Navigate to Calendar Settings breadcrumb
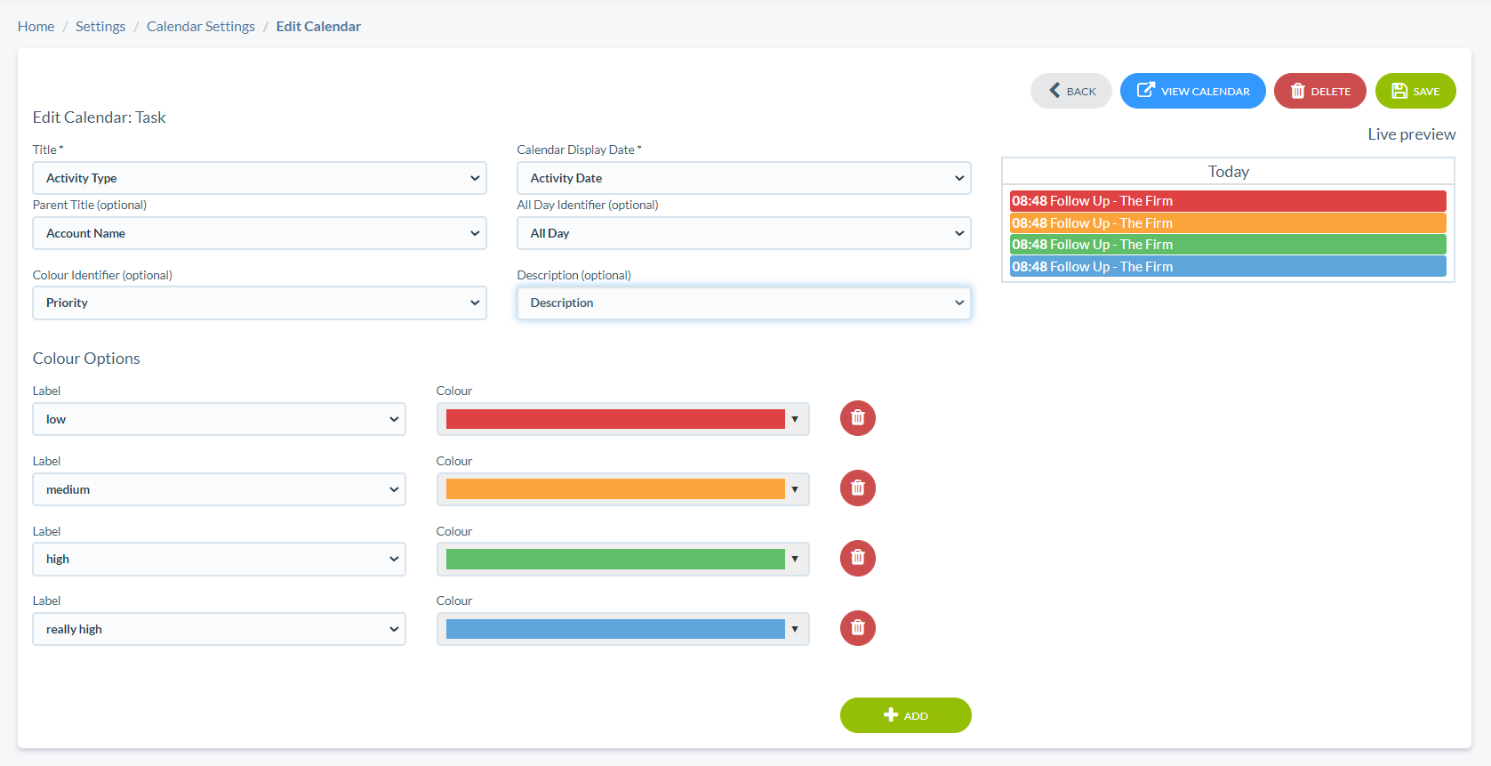Image resolution: width=1491 pixels, height=766 pixels. pyautogui.click(x=201, y=26)
